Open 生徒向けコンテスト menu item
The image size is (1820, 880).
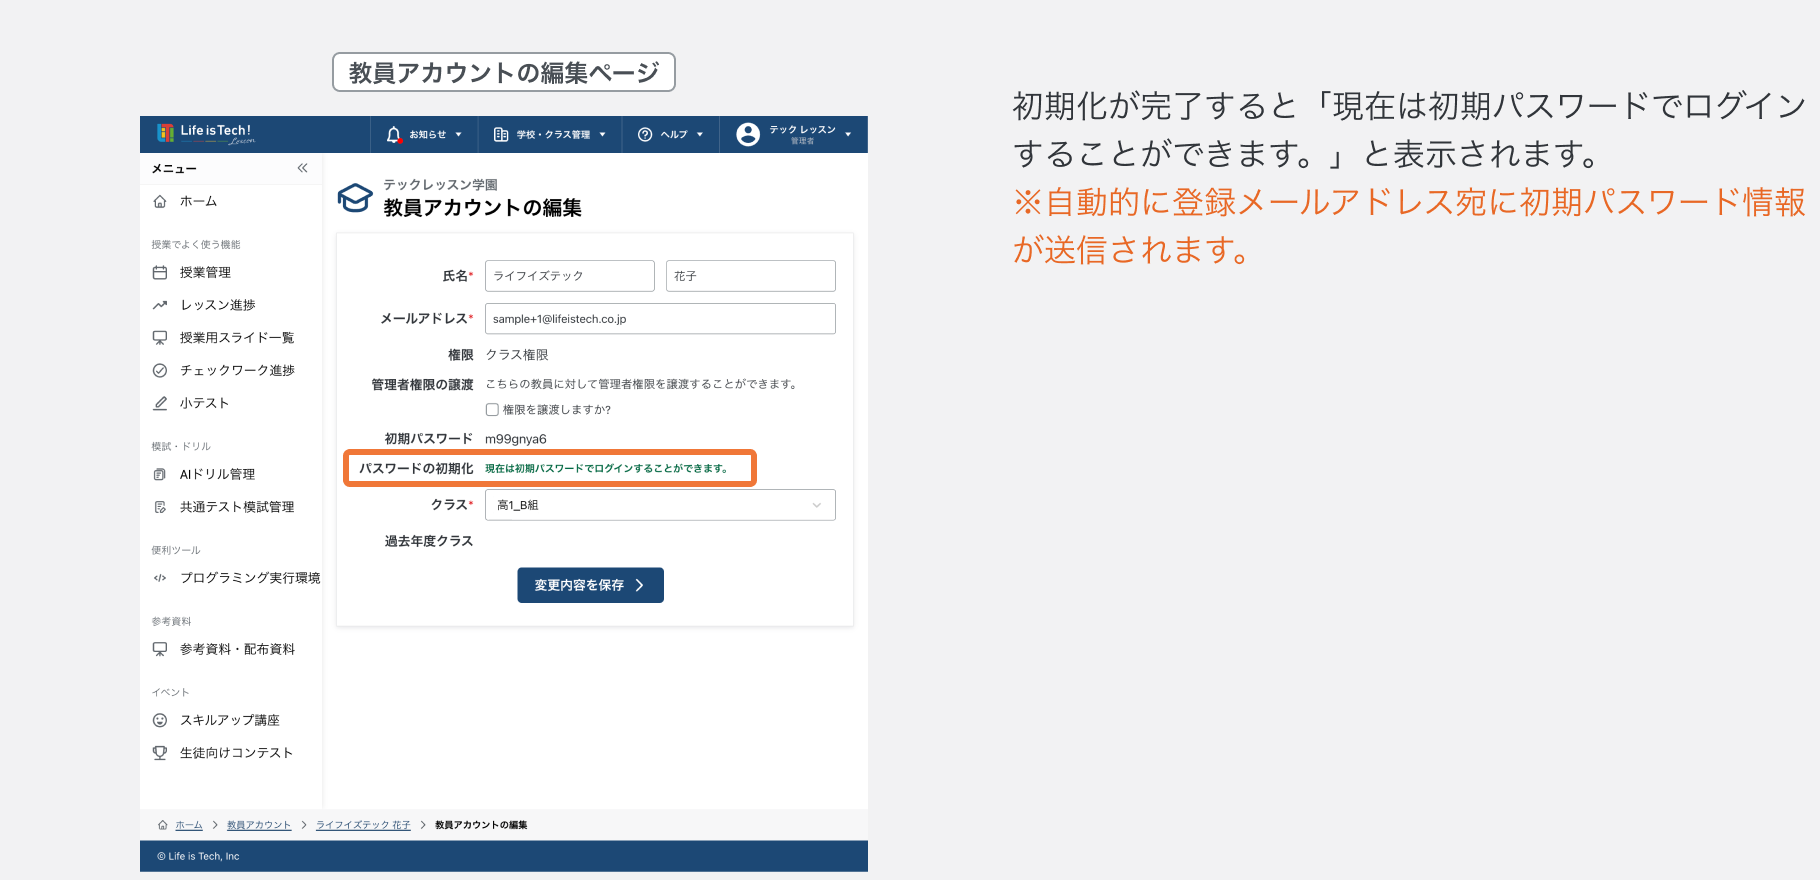tap(236, 753)
